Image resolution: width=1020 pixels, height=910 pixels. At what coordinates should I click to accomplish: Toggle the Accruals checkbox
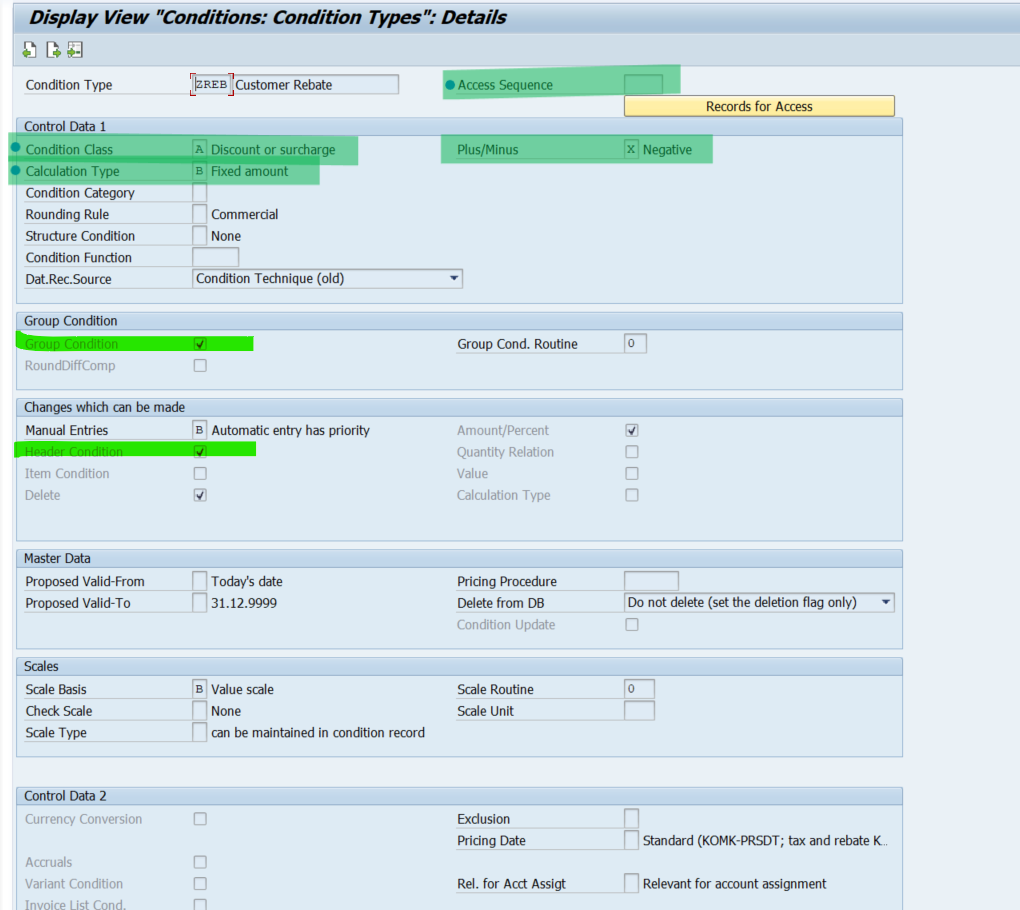pyautogui.click(x=200, y=862)
